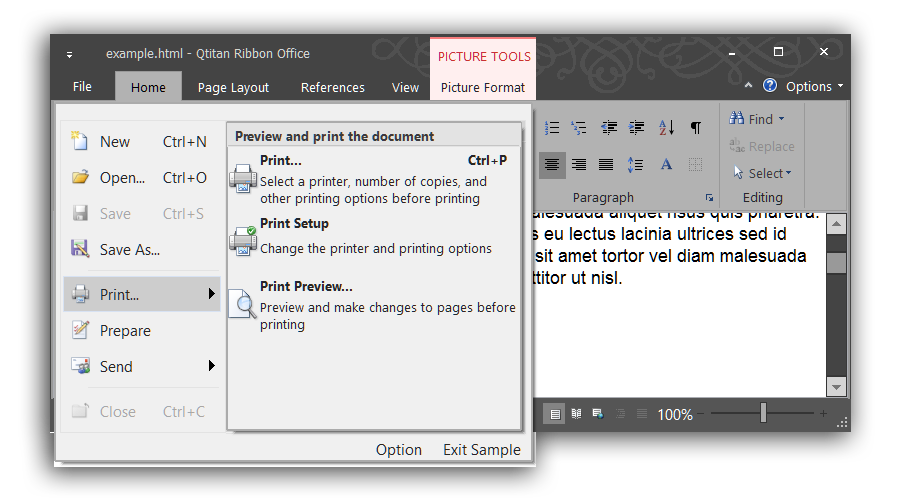This screenshot has height=500, width=900.
Task: Open the help question mark icon
Action: coord(769,86)
